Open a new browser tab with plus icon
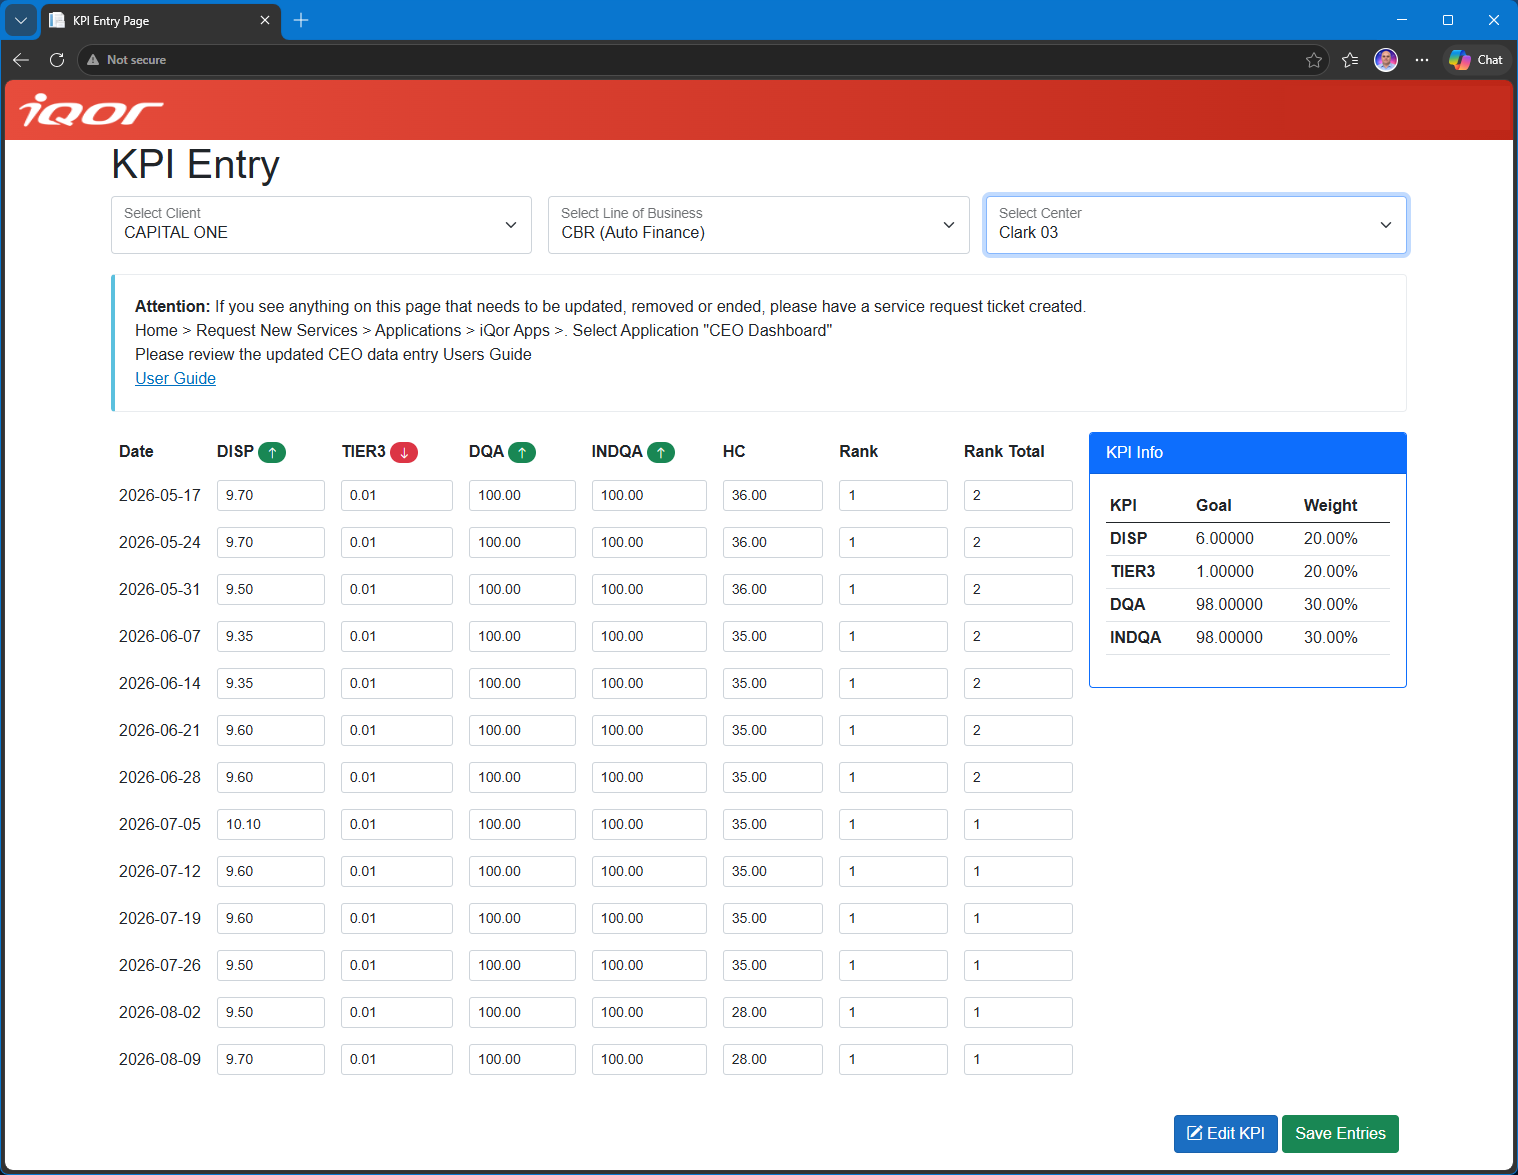The width and height of the screenshot is (1518, 1175). pyautogui.click(x=301, y=20)
